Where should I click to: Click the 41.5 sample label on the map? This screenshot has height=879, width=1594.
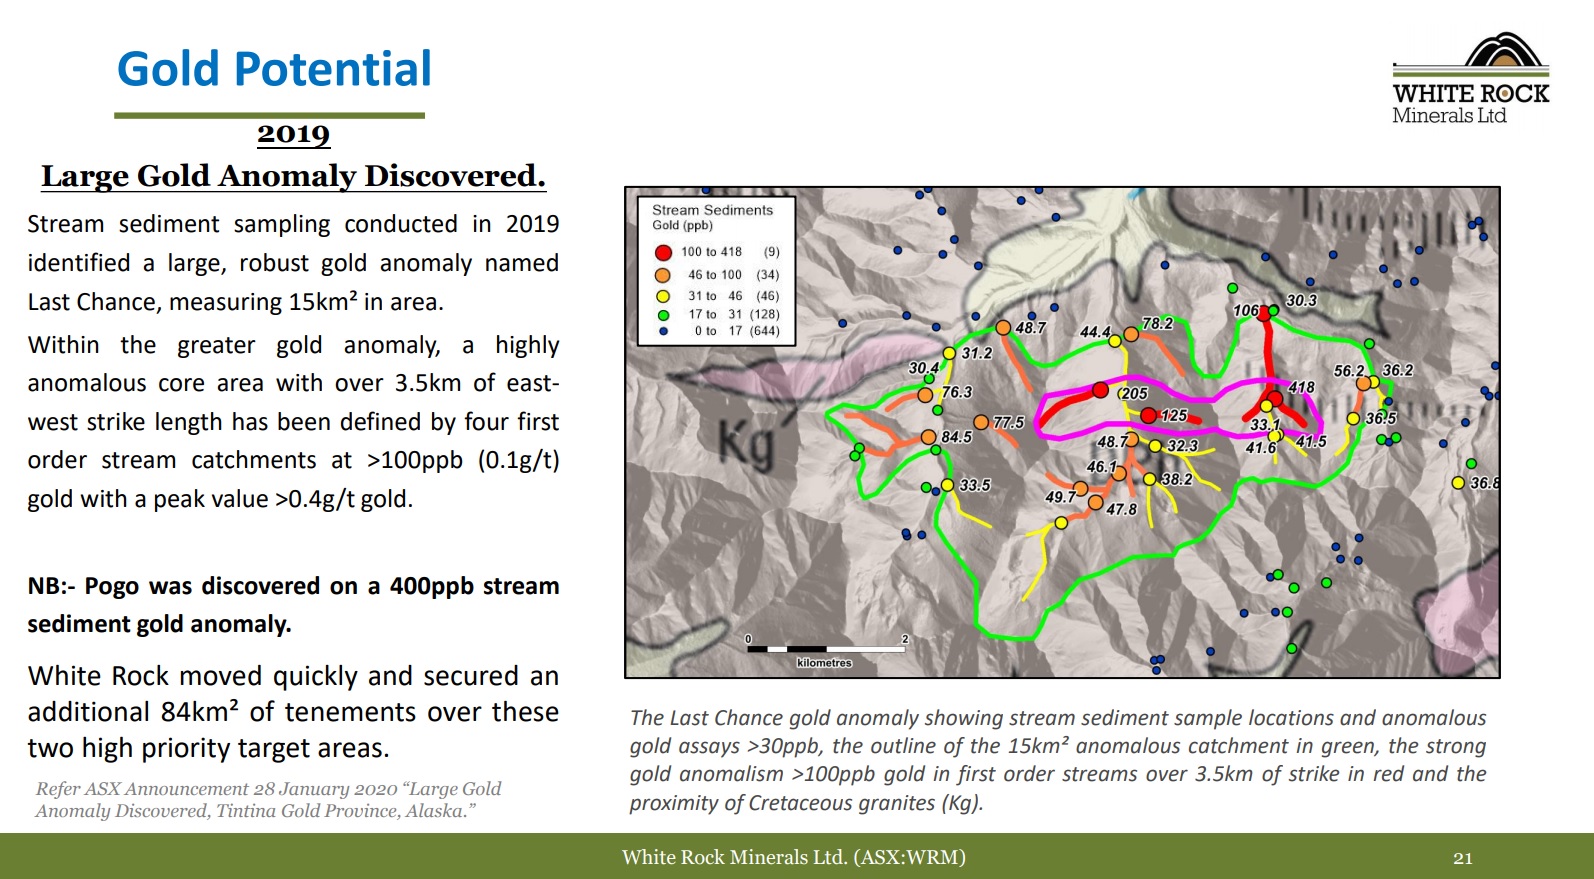1311,441
